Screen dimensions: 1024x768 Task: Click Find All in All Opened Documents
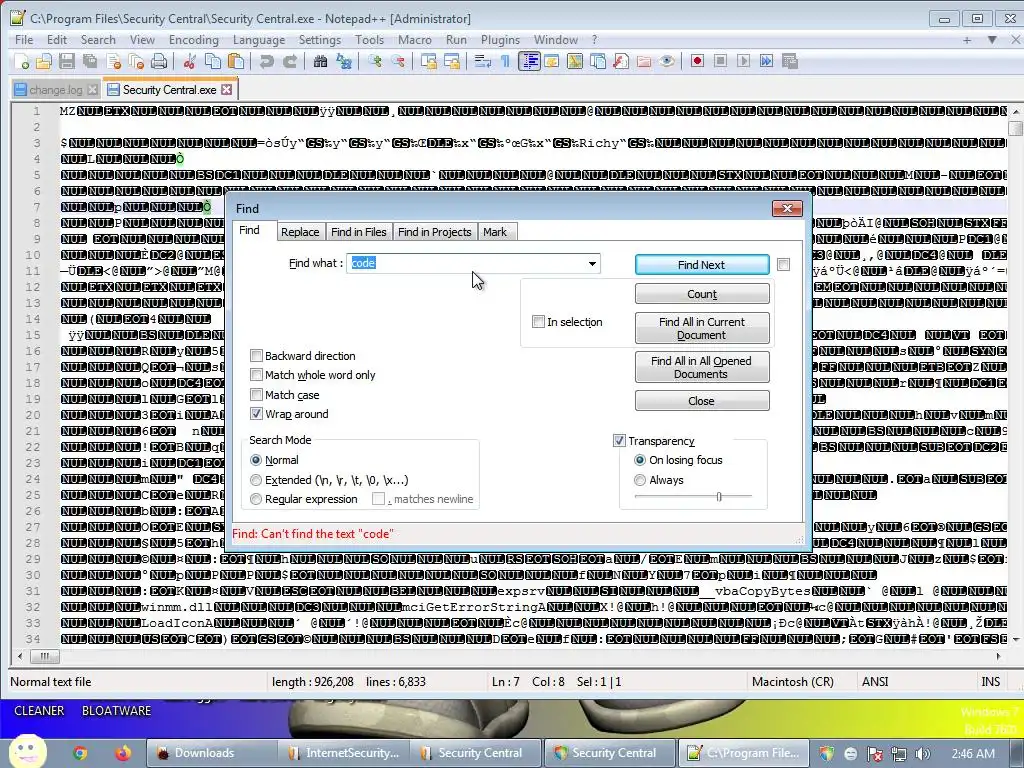[x=702, y=367]
